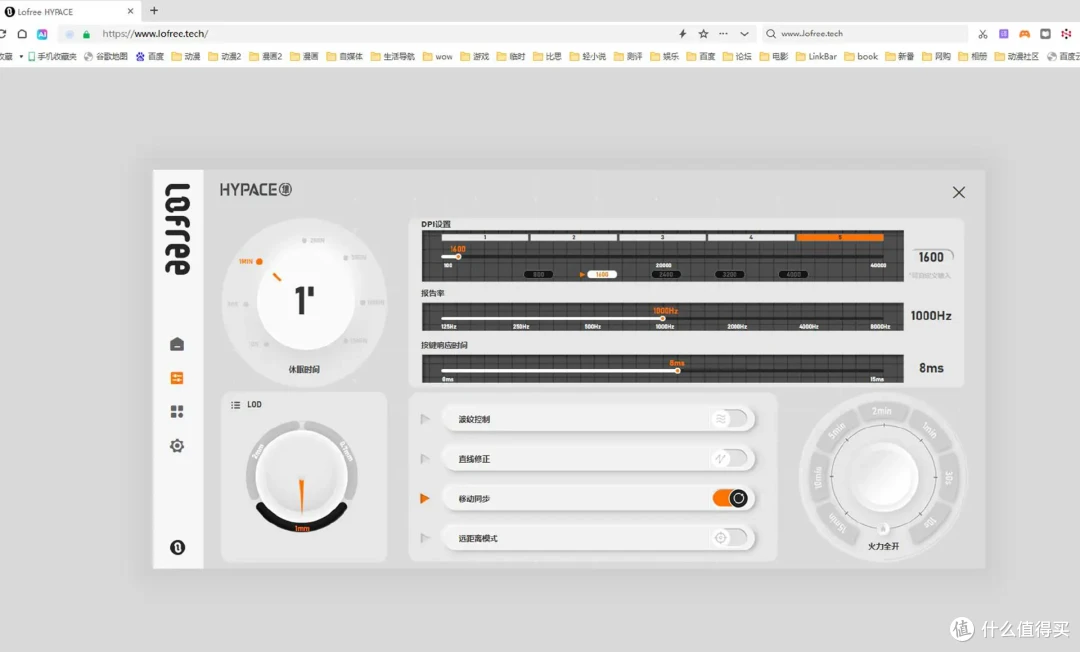Select 1MIN on the sleep time dial
This screenshot has width=1080, height=652.
(251, 262)
